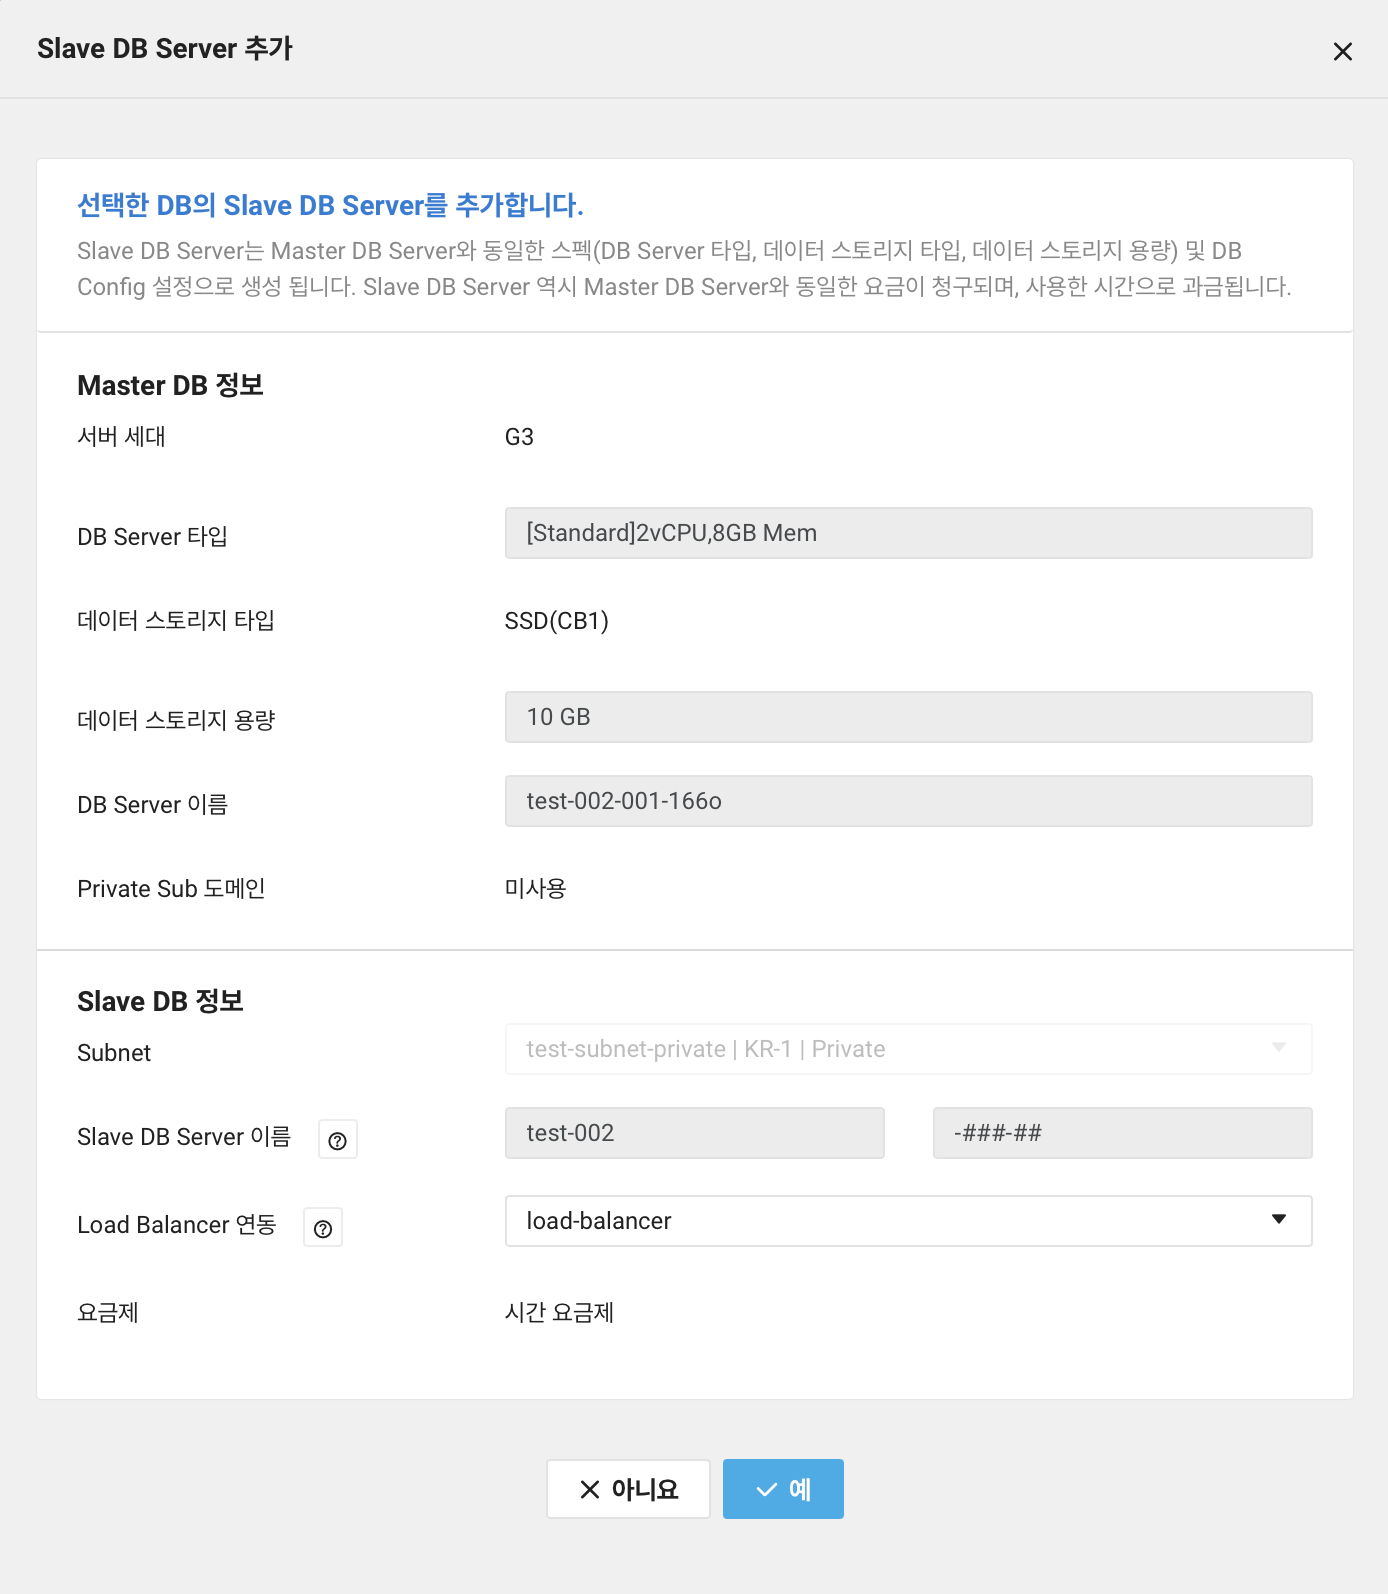Click the Slave DB Server 추가 title text
The image size is (1388, 1594).
click(x=165, y=48)
